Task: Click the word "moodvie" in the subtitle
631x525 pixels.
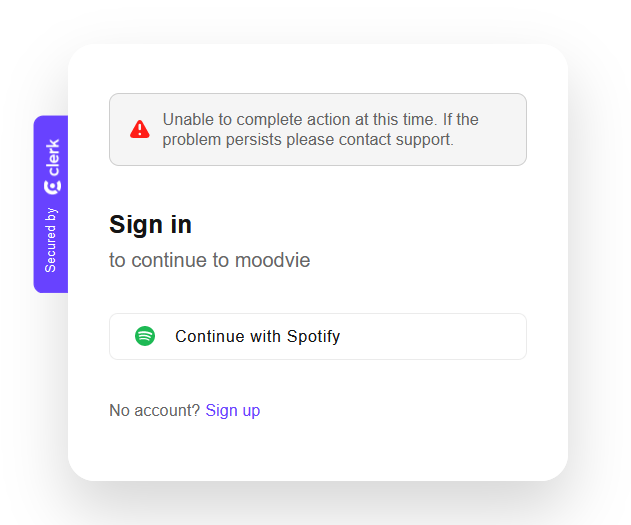Action: pyautogui.click(x=272, y=260)
